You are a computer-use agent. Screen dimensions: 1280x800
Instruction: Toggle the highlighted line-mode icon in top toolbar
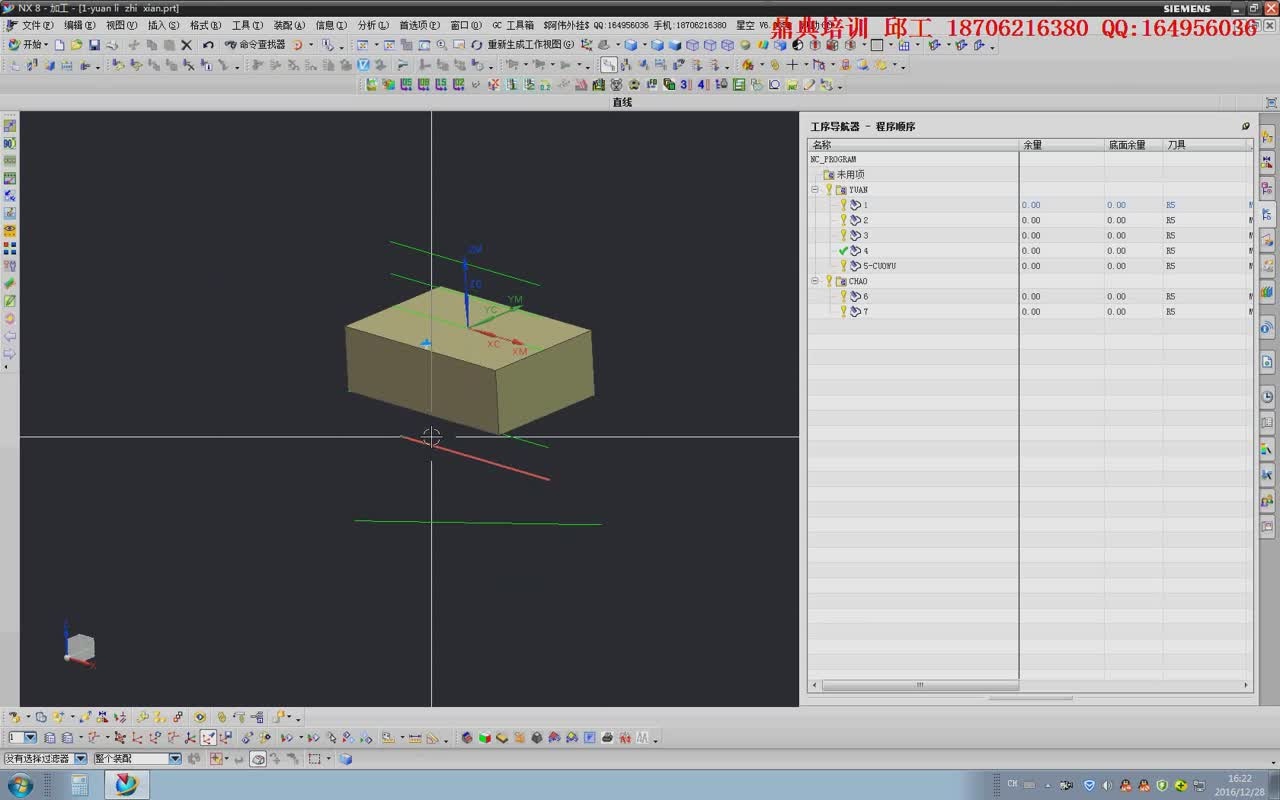coord(608,65)
